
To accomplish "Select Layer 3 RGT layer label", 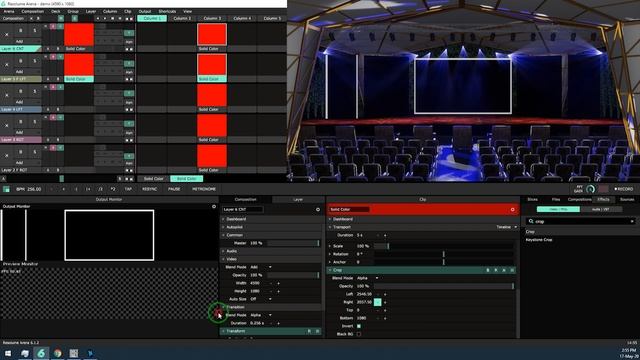I will [21, 140].
